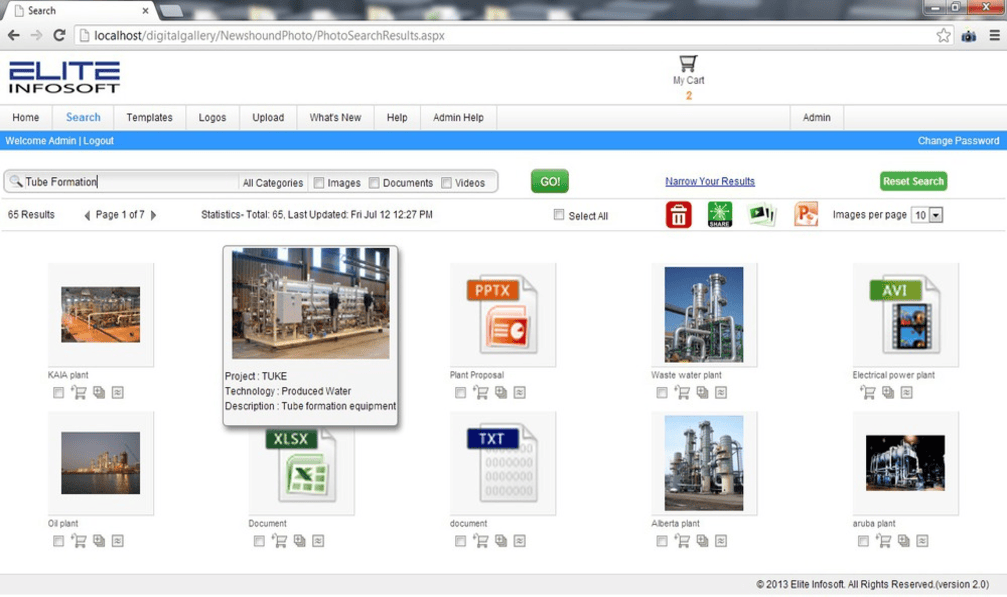
Task: Open the Templates menu item
Action: tap(149, 117)
